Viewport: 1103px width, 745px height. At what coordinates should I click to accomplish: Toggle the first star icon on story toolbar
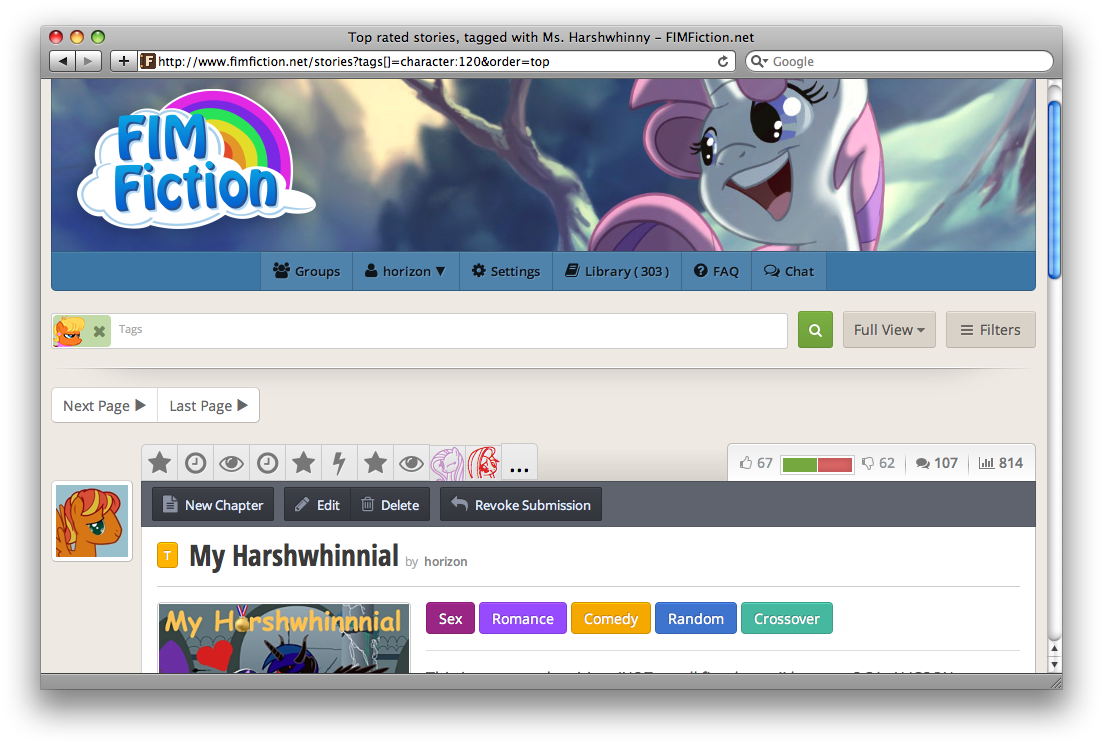pos(159,463)
